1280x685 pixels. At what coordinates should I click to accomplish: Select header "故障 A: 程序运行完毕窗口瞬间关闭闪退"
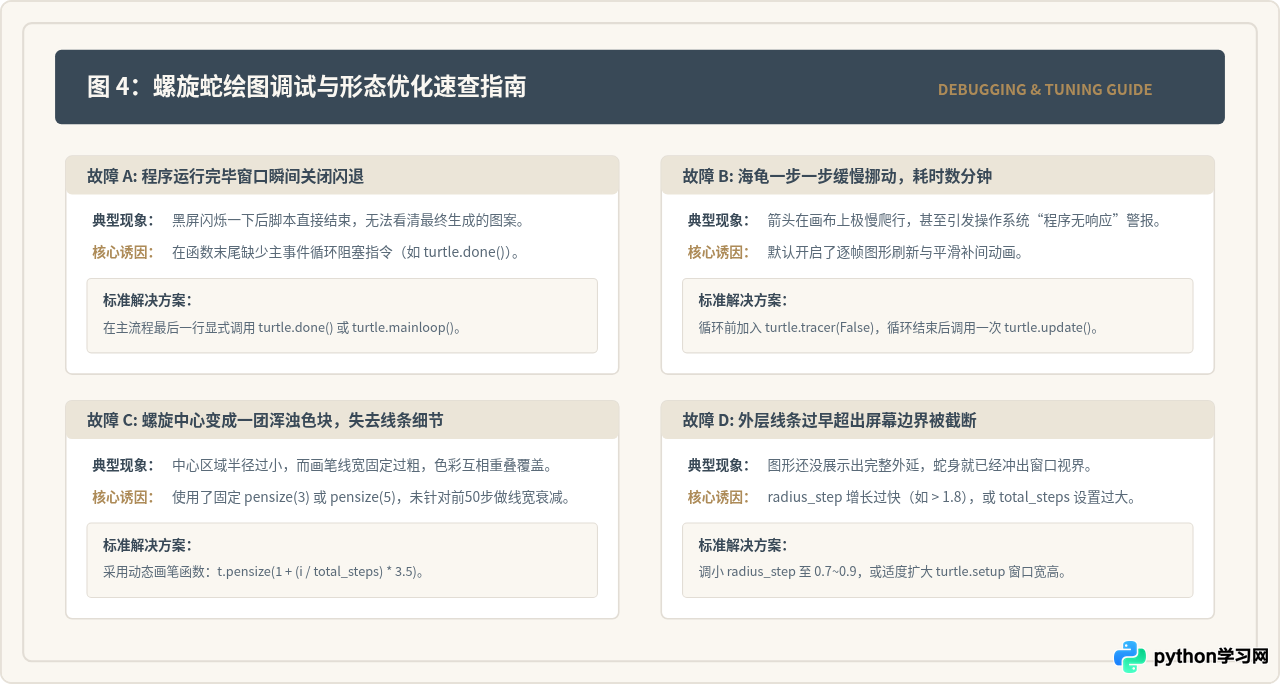225,176
